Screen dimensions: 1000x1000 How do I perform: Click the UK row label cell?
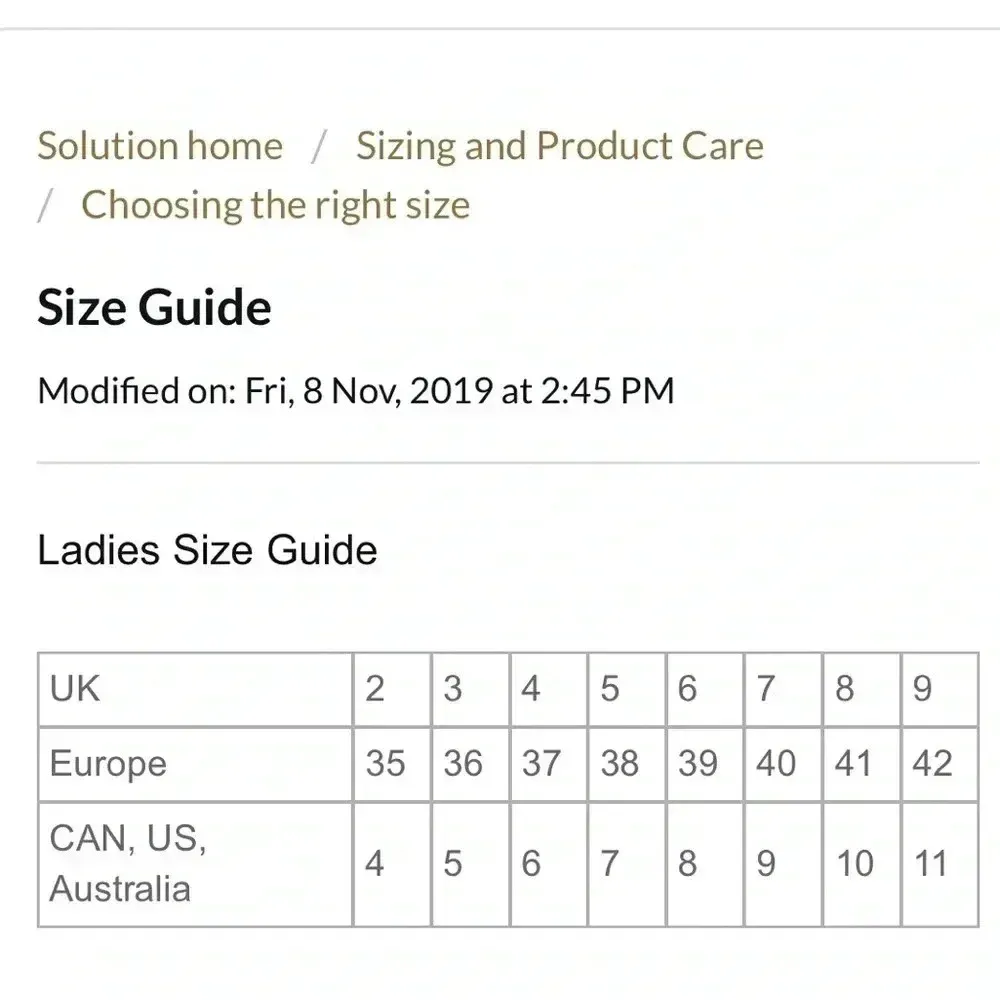pyautogui.click(x=195, y=689)
